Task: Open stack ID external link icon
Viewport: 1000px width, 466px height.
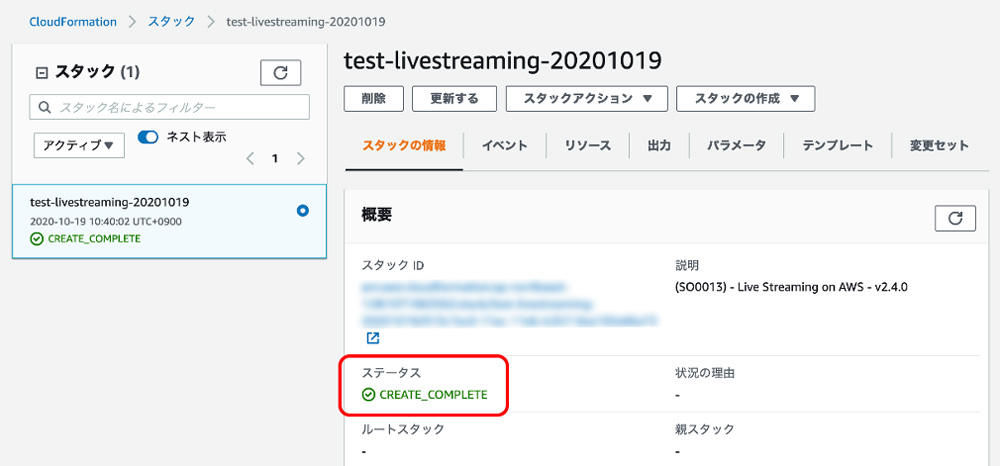Action: pyautogui.click(x=372, y=338)
